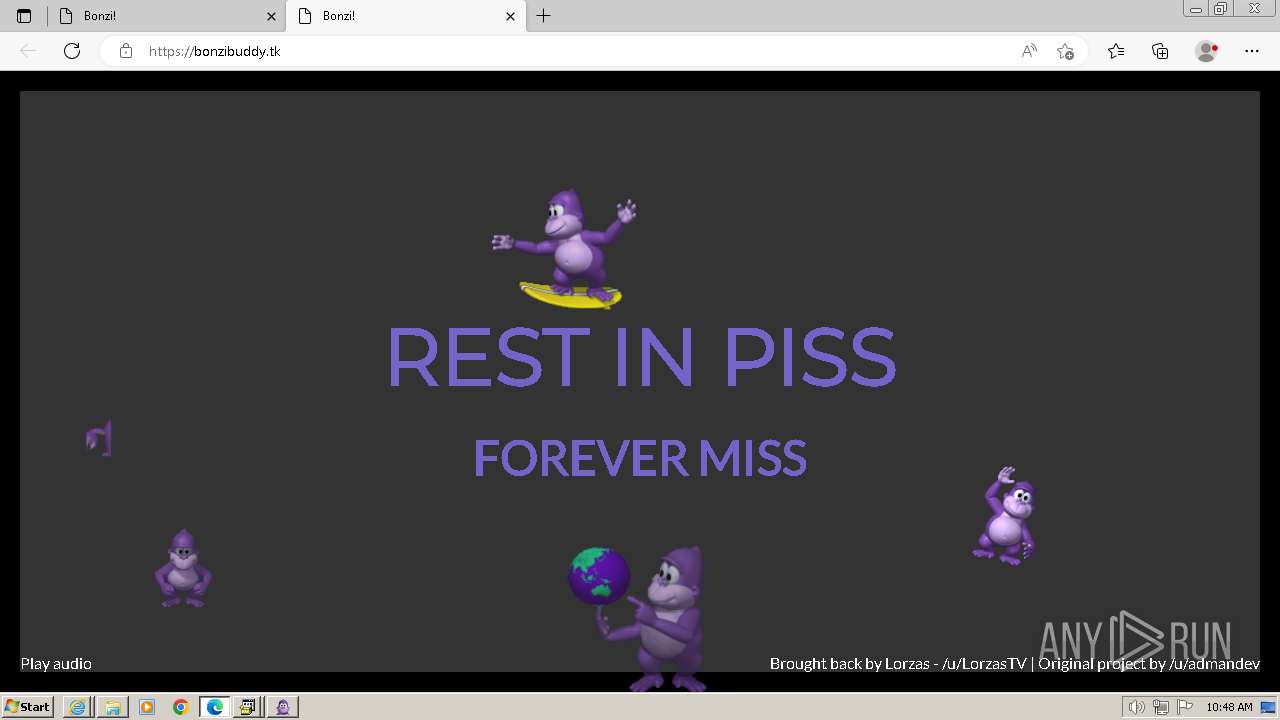This screenshot has width=1280, height=720.
Task: Close the active second Bonzi! tab
Action: [x=511, y=16]
